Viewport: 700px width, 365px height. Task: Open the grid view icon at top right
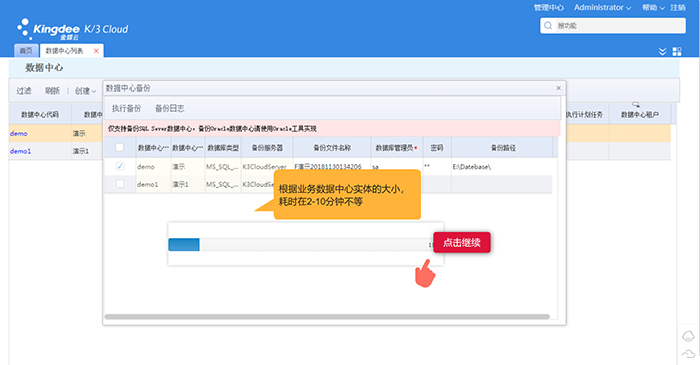pos(677,51)
